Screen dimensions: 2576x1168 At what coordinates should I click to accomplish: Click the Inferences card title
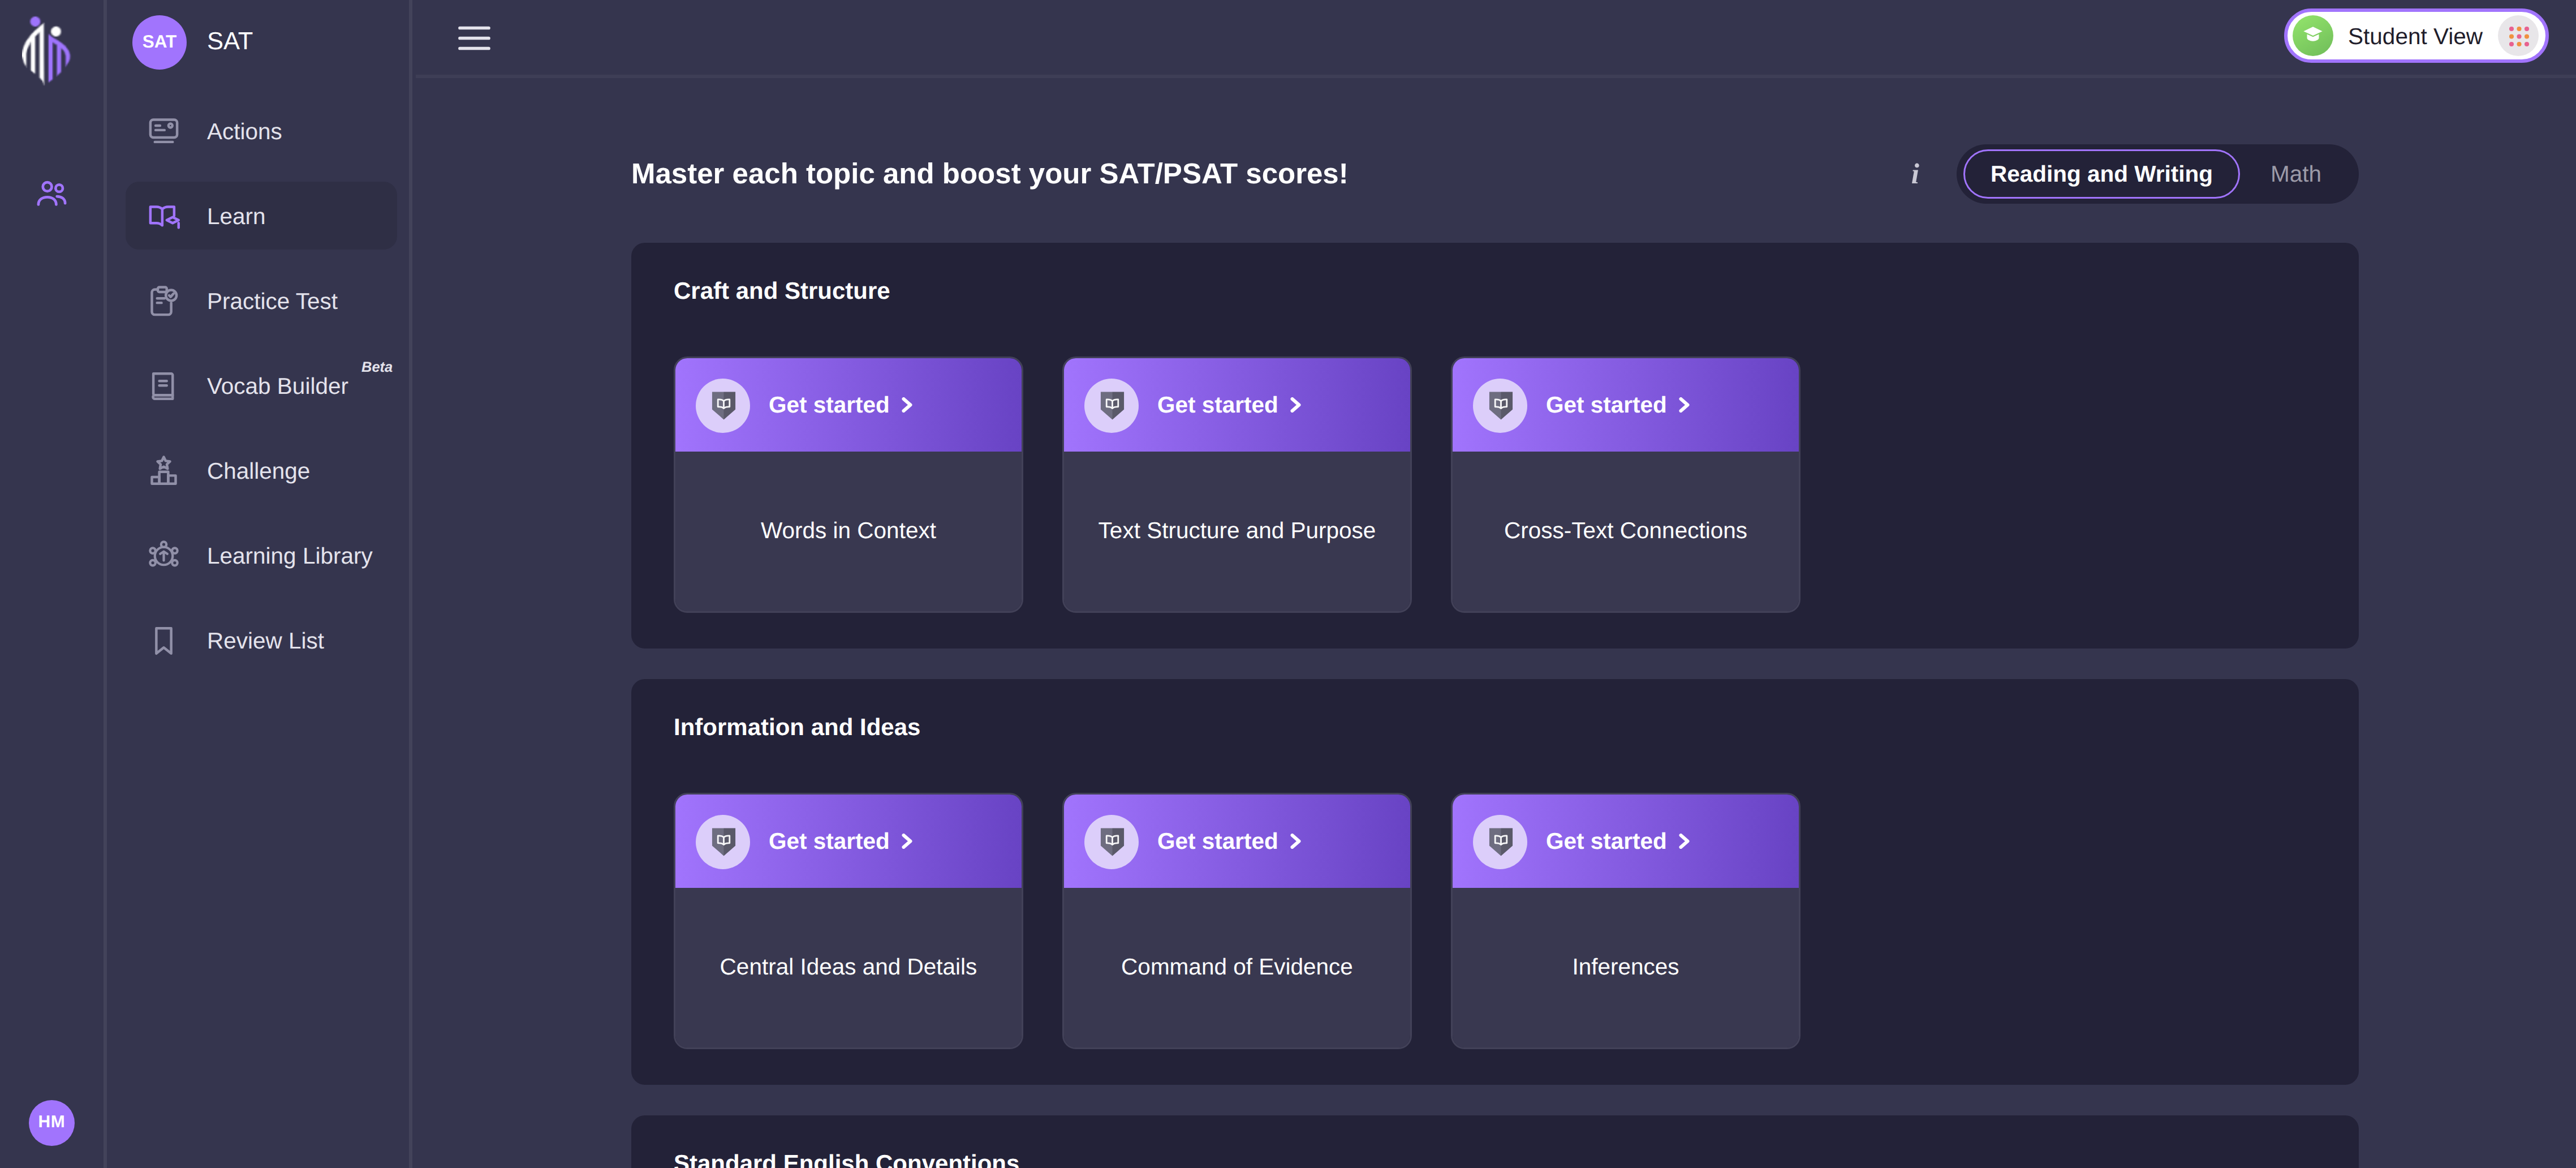coord(1625,967)
